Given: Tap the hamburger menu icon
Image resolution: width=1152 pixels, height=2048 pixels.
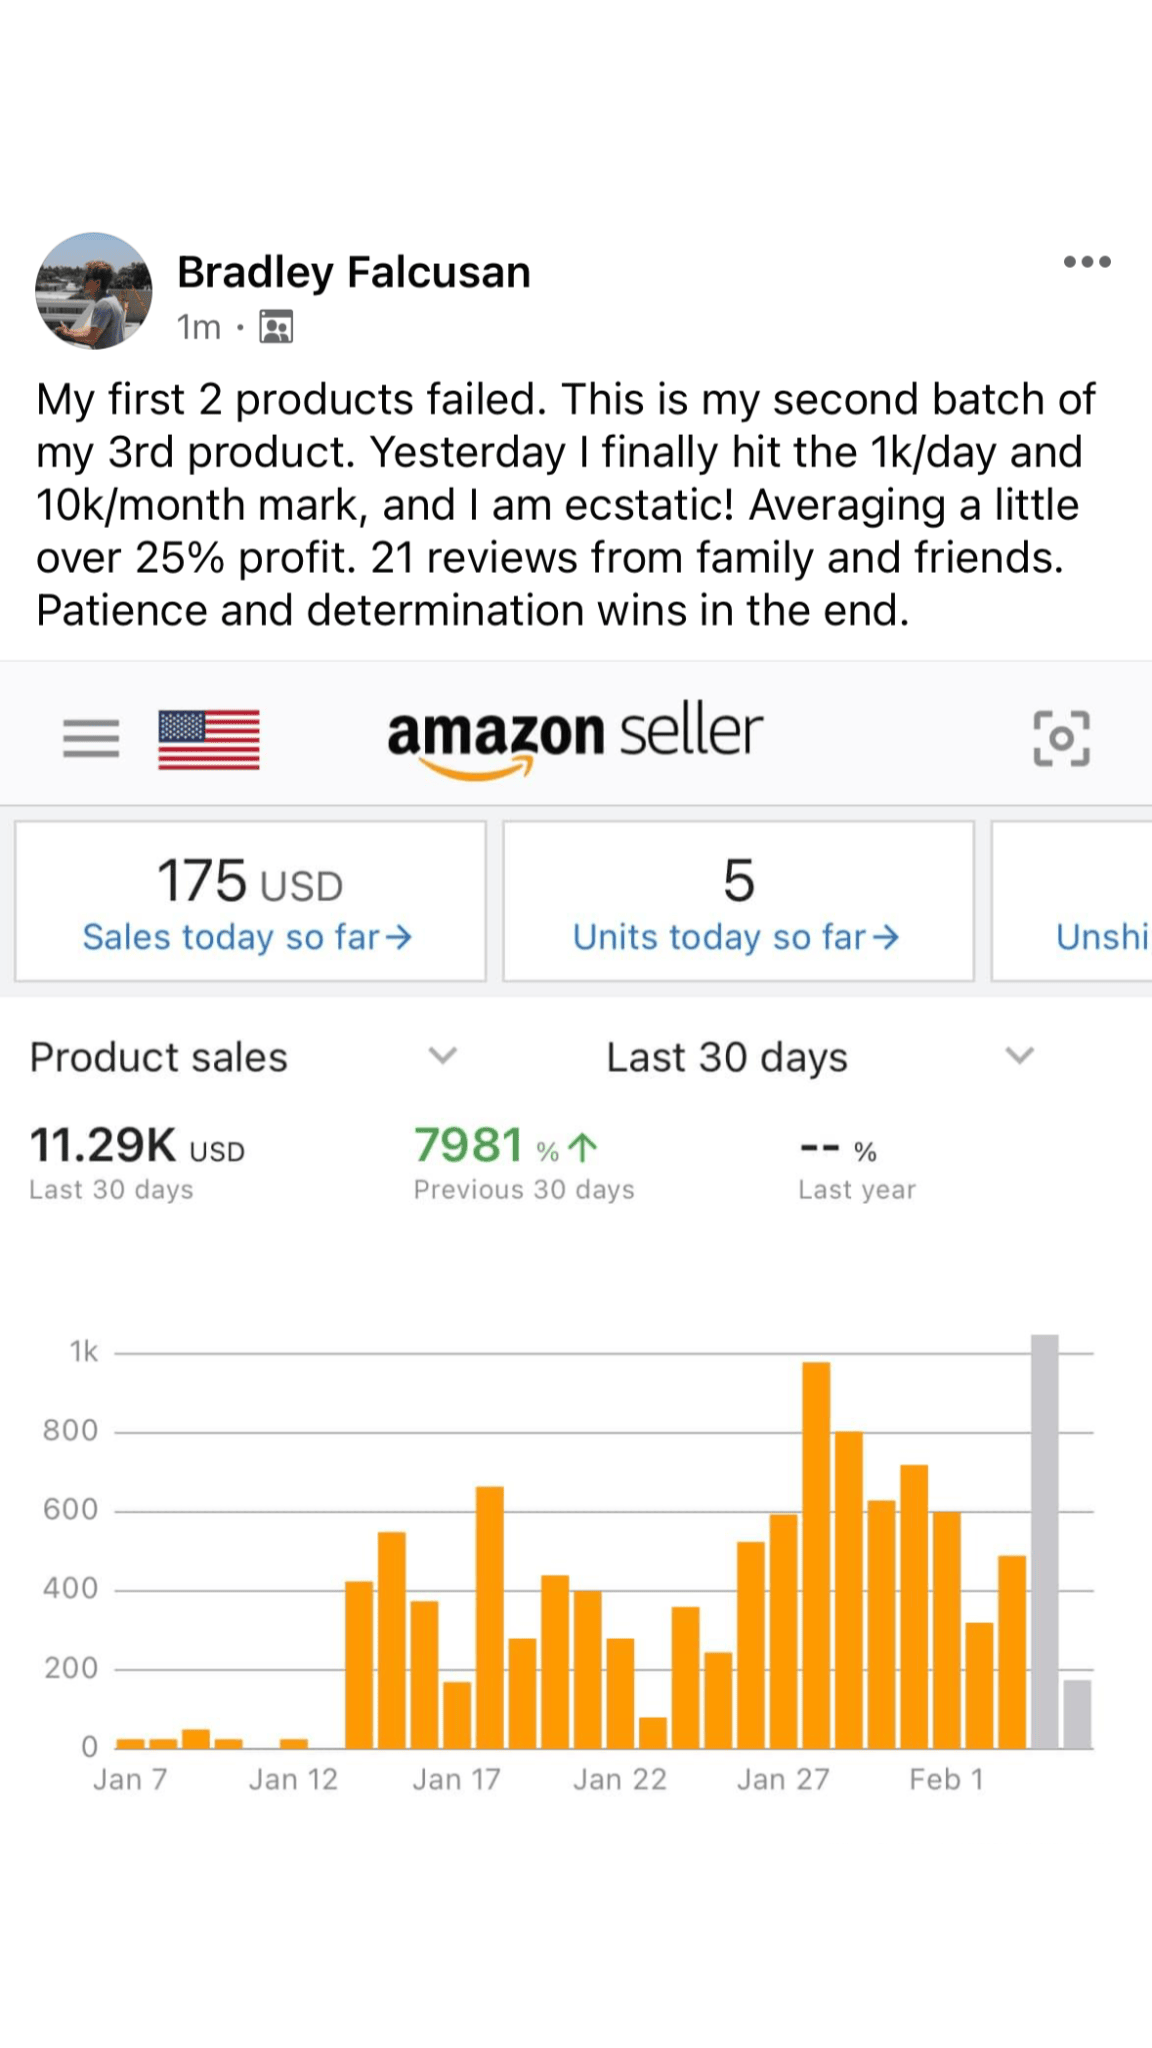Looking at the screenshot, I should 91,739.
